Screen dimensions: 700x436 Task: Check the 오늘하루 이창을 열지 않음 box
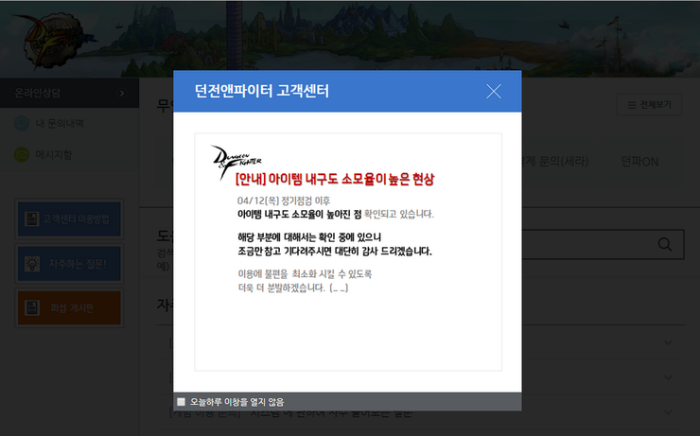(181, 402)
